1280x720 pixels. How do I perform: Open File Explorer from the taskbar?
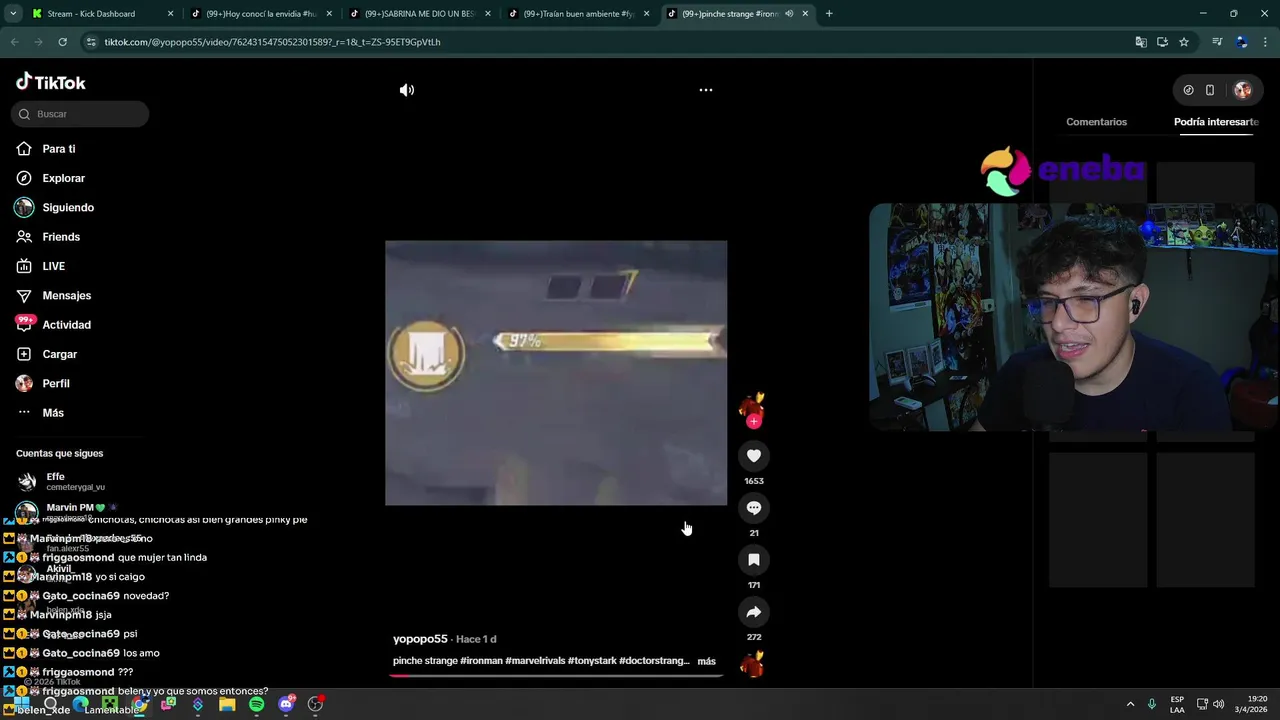click(x=227, y=704)
